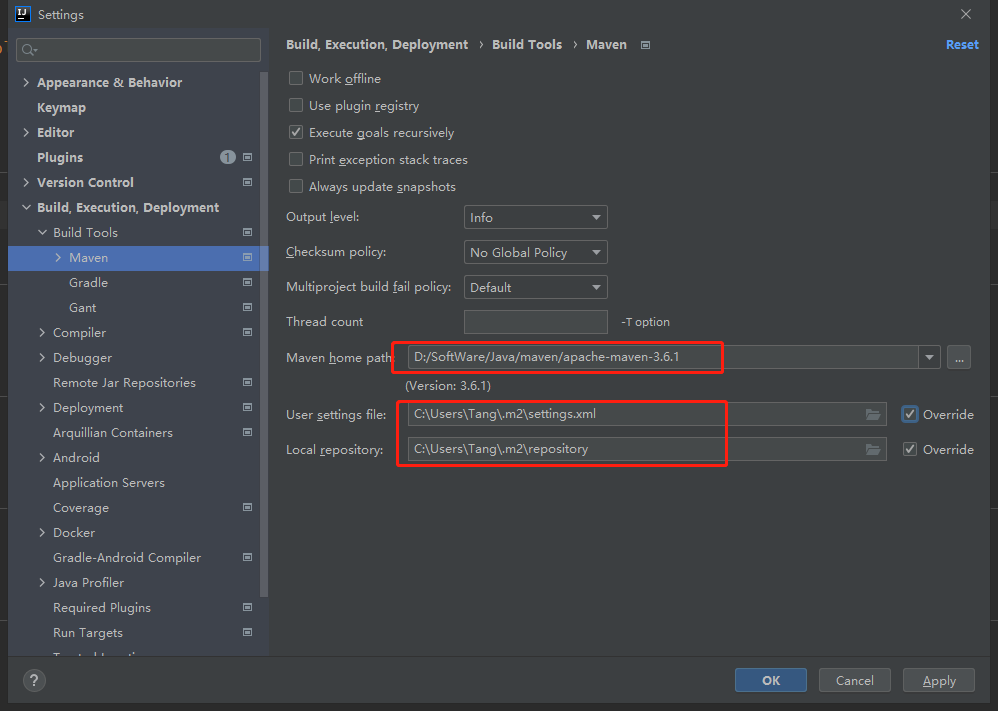Enable the Work offline checkbox
The height and width of the screenshot is (711, 998).
296,78
